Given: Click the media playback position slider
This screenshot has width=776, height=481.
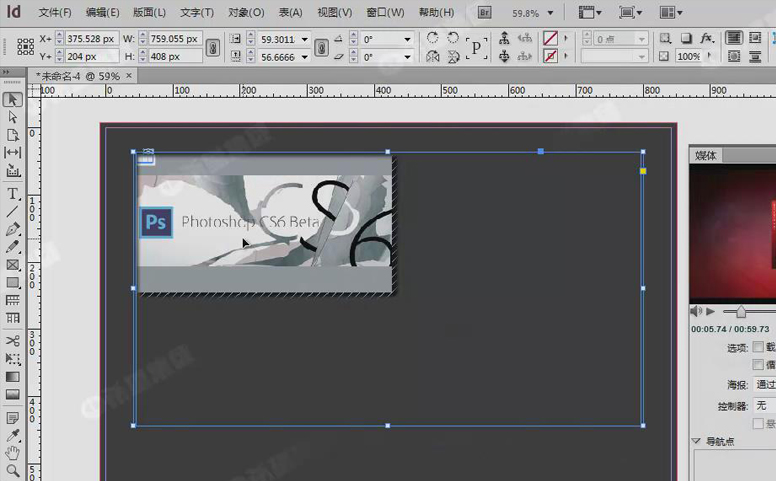Looking at the screenshot, I should pos(741,312).
